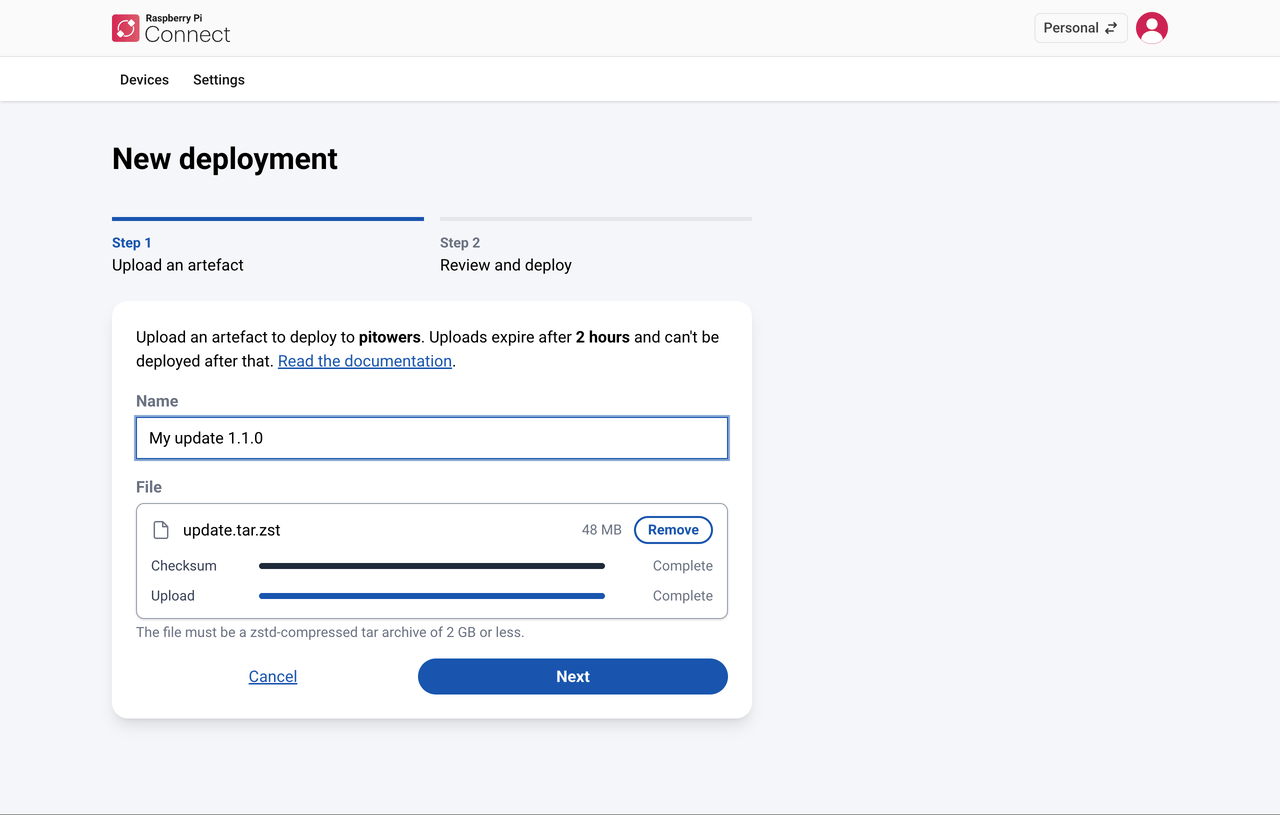Image resolution: width=1280 pixels, height=815 pixels.
Task: Click the Checksum progress bar
Action: tap(432, 566)
